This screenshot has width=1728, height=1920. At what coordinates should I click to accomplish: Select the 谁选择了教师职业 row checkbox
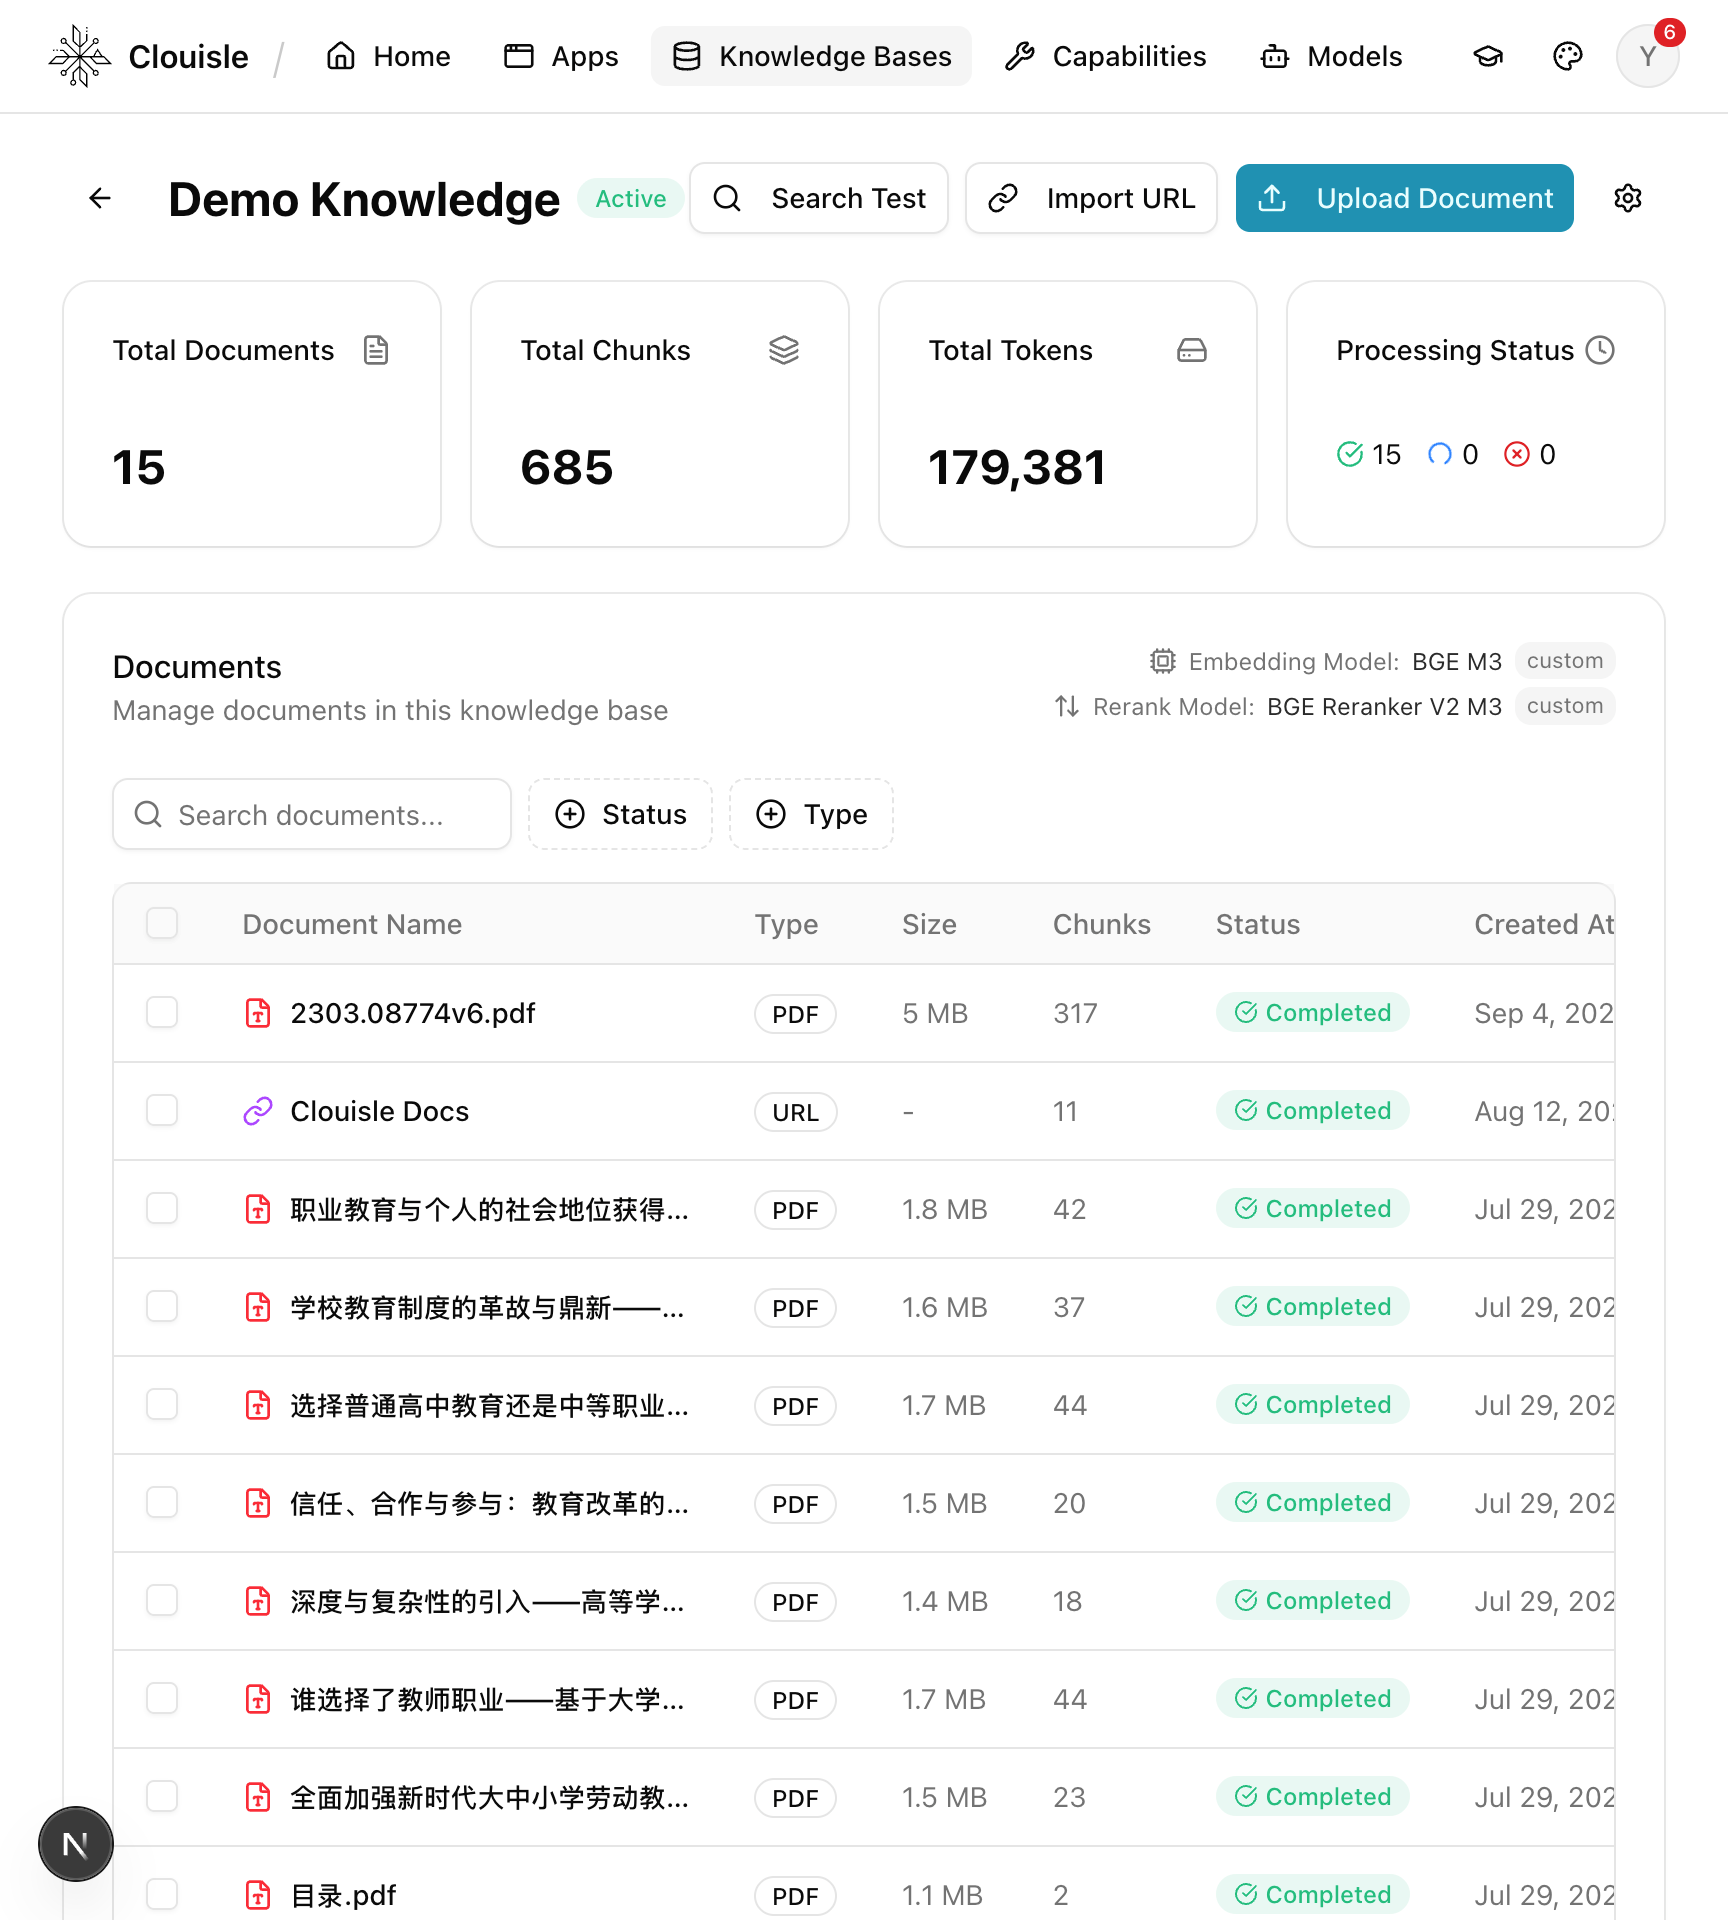click(x=162, y=1698)
